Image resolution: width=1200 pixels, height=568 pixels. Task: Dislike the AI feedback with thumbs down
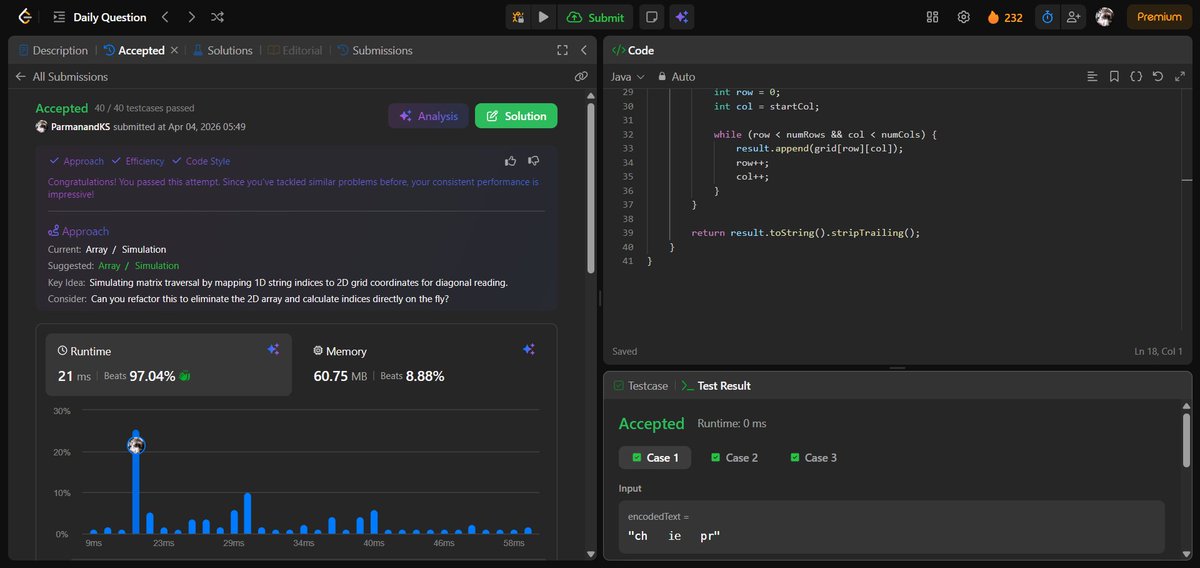point(534,160)
